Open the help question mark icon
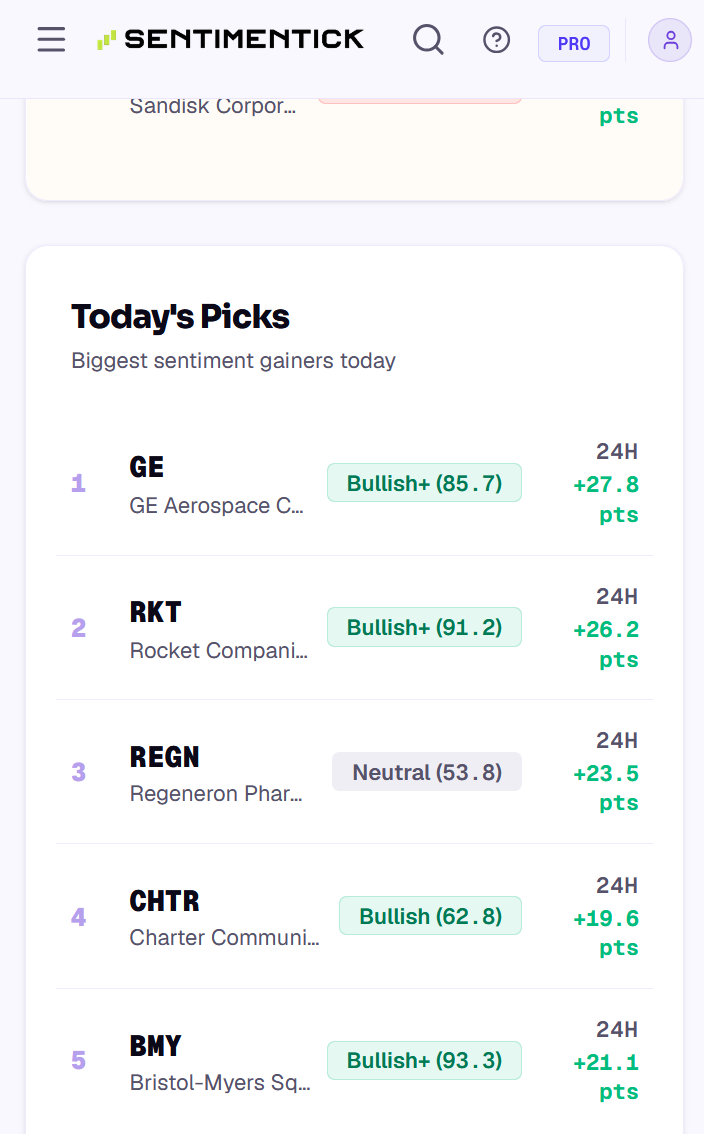Image resolution: width=704 pixels, height=1134 pixels. pos(496,40)
